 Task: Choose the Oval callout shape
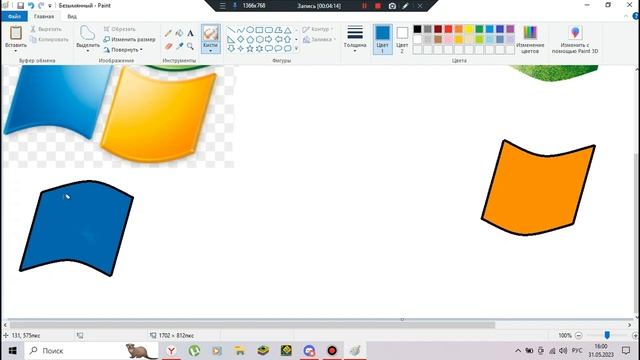278,49
